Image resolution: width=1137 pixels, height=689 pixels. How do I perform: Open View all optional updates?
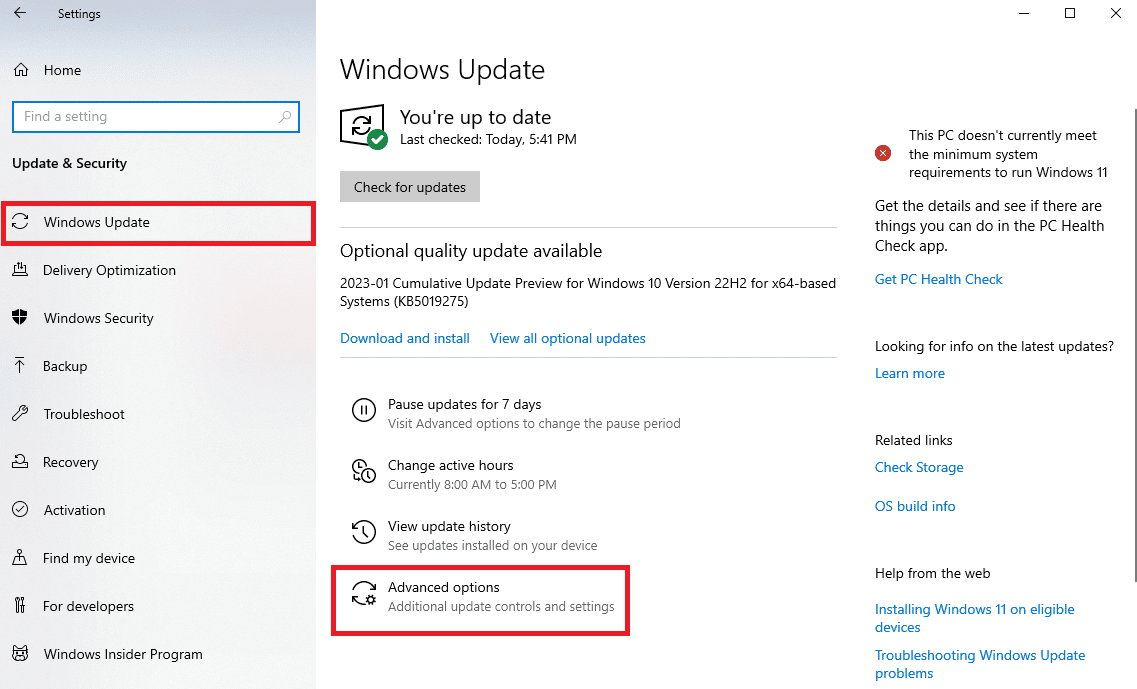click(x=568, y=338)
